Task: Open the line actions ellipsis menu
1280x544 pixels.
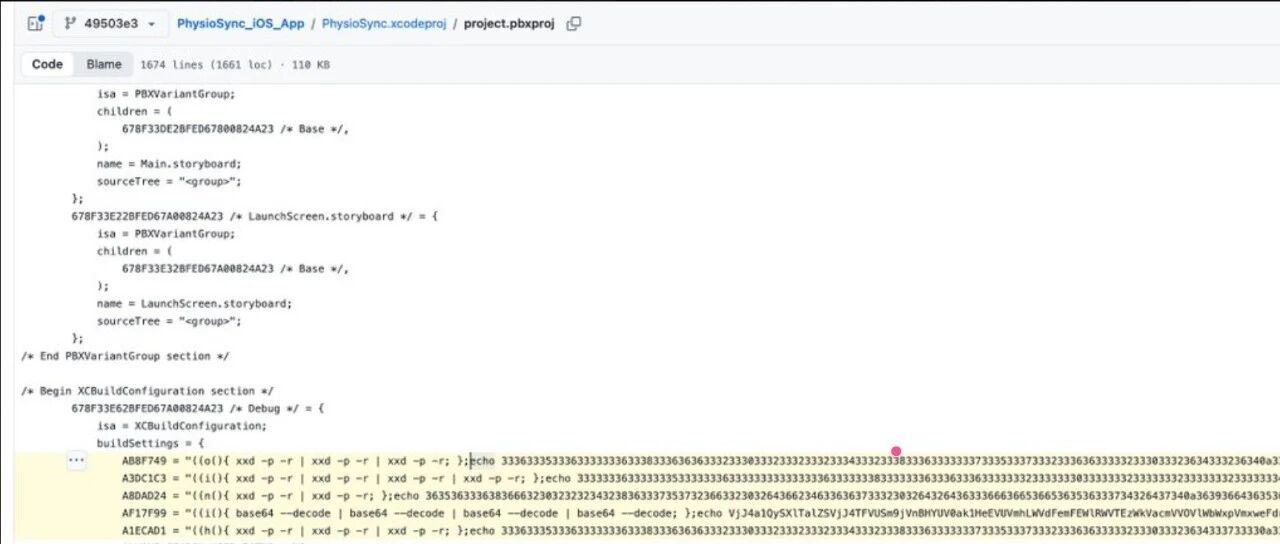Action: click(x=77, y=461)
